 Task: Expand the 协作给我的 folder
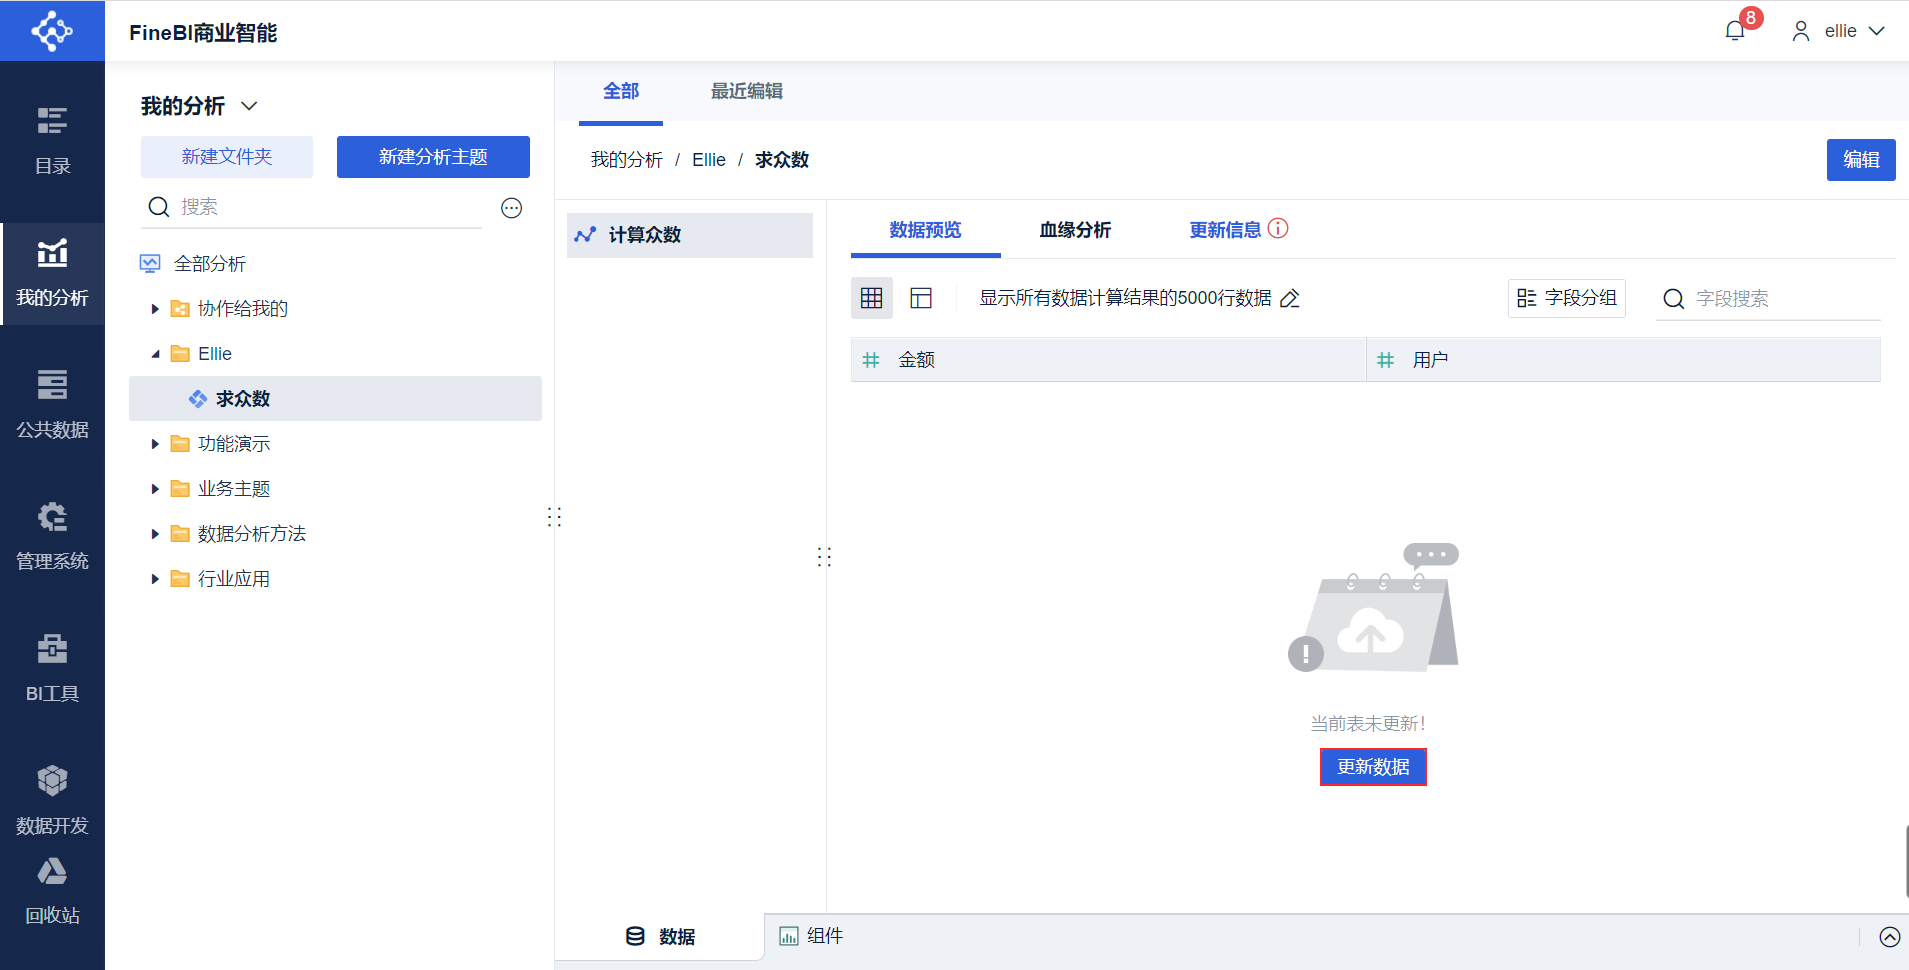[x=155, y=309]
